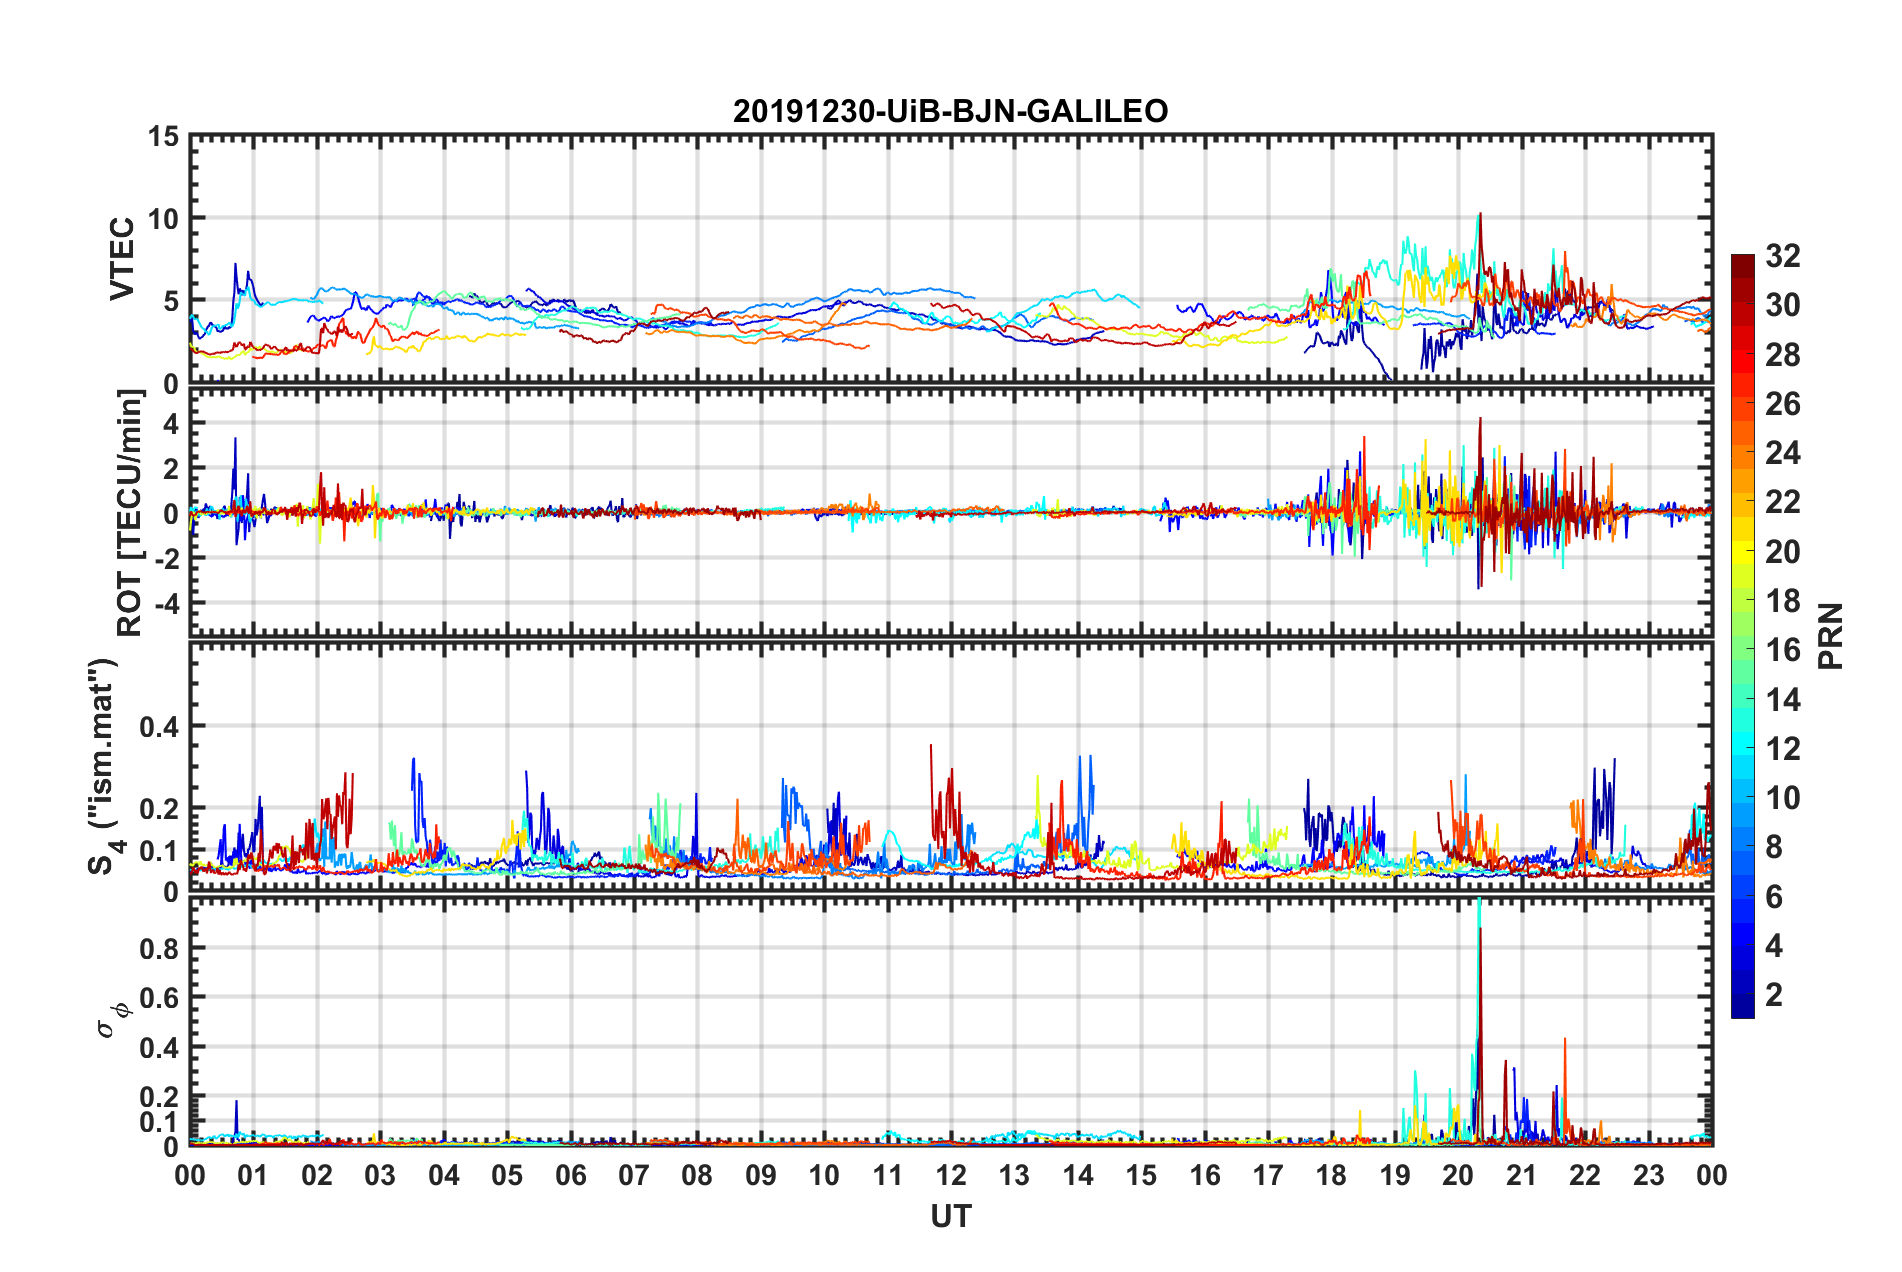Click the plot title "20191230-UiB-BJN-GALILEO"
1902x1272 pixels.
point(950,111)
